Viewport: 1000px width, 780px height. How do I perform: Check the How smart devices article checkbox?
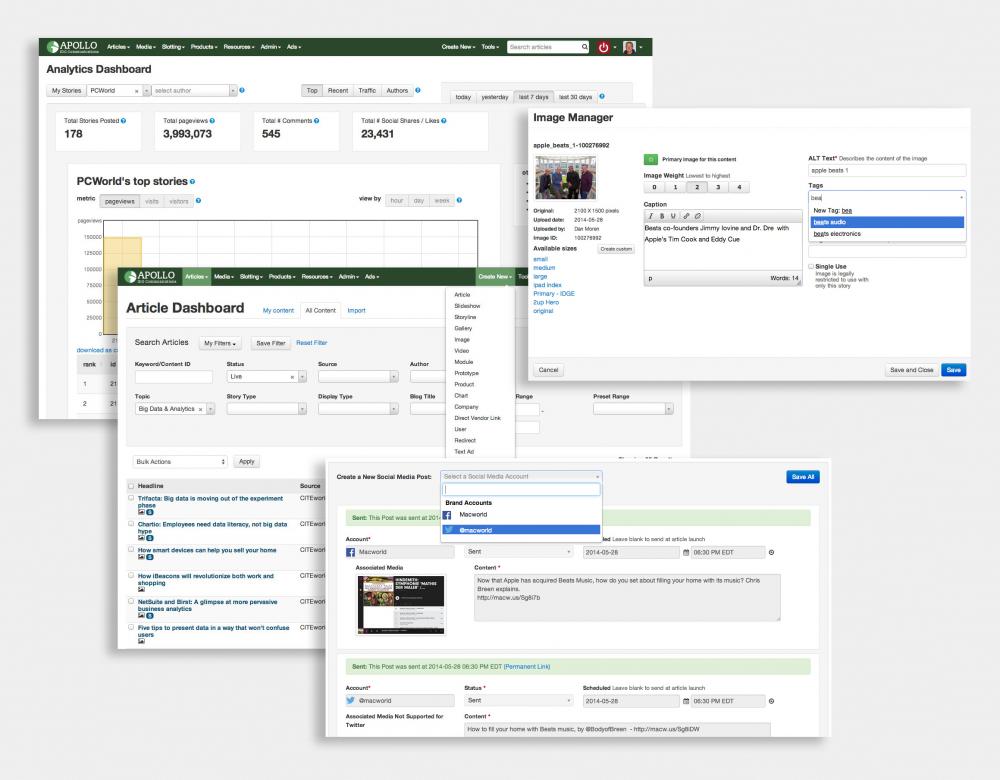point(131,549)
